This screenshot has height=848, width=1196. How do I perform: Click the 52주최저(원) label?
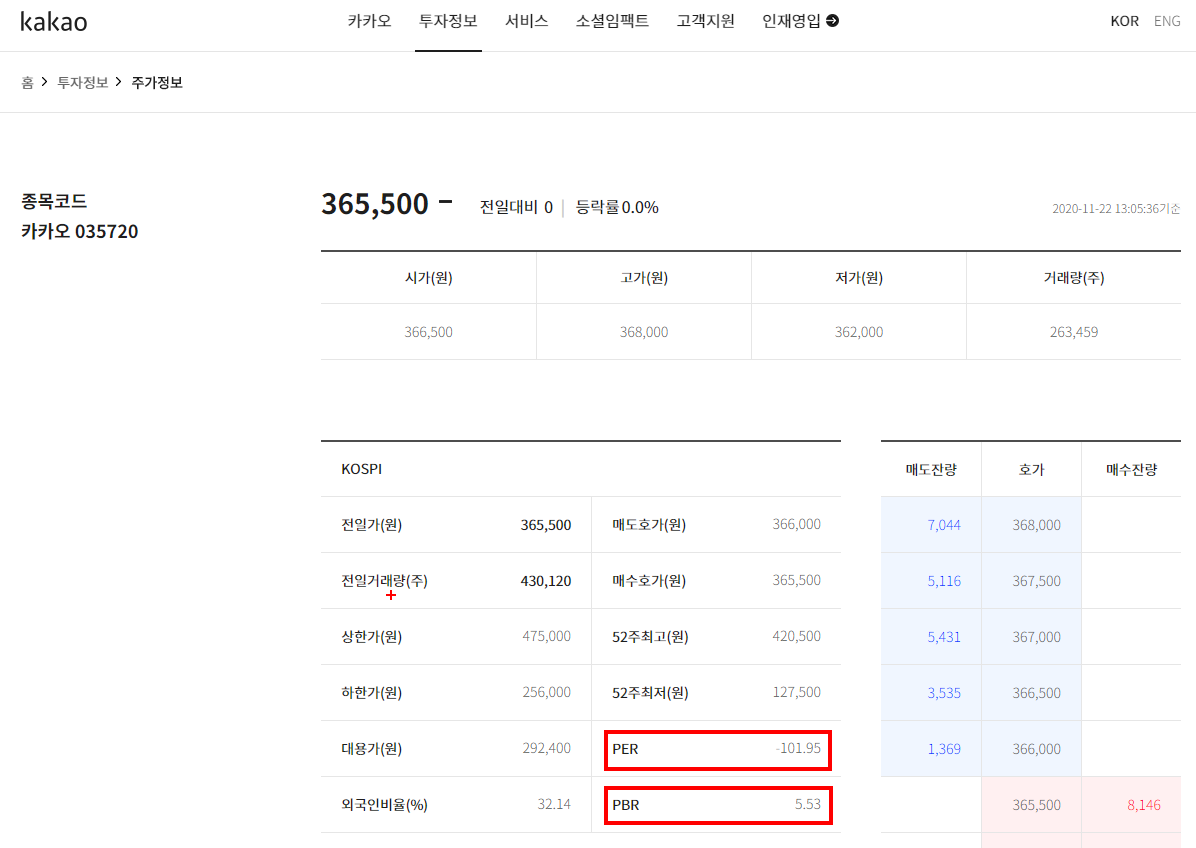(x=650, y=692)
